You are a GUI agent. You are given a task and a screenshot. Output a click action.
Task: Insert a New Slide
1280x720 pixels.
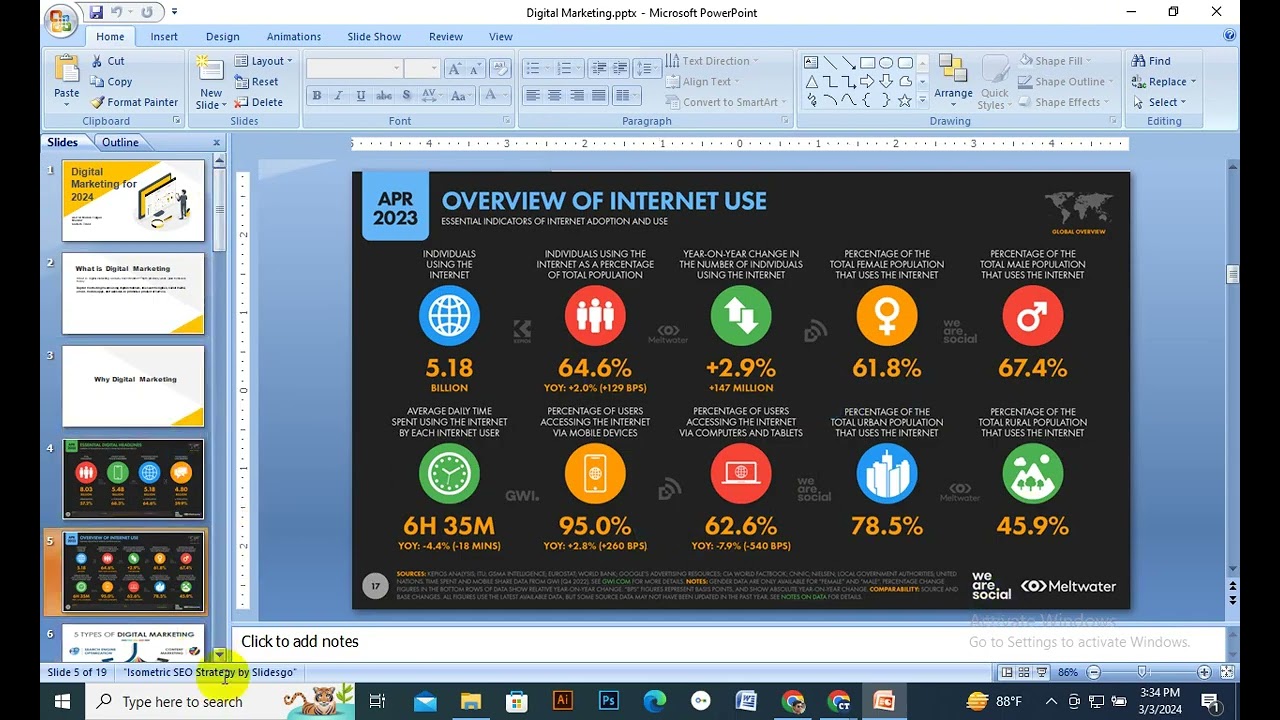[211, 82]
